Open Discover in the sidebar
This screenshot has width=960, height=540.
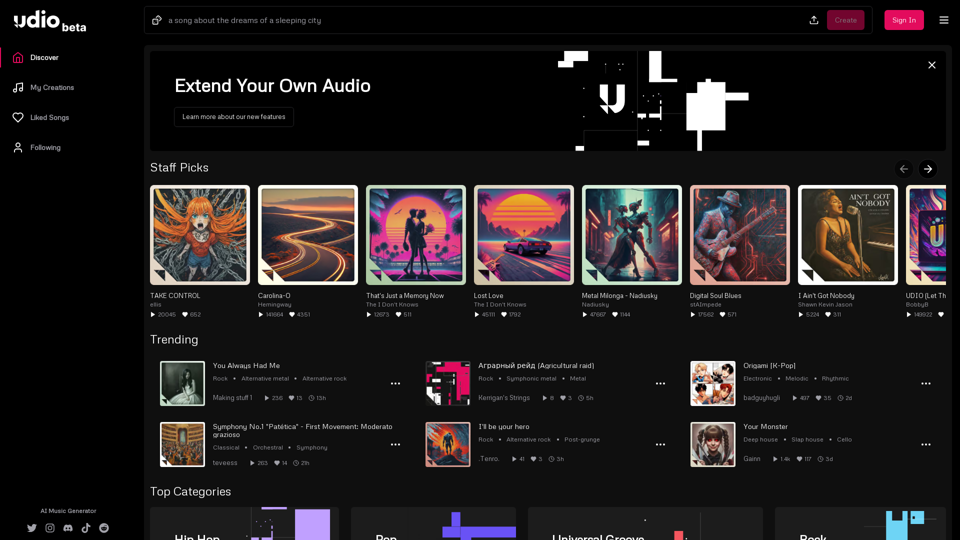(x=44, y=58)
